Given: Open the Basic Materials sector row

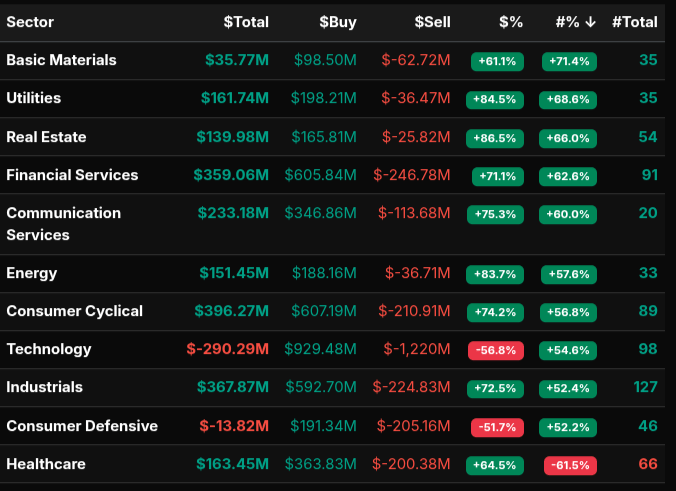Looking at the screenshot, I should click(x=61, y=60).
